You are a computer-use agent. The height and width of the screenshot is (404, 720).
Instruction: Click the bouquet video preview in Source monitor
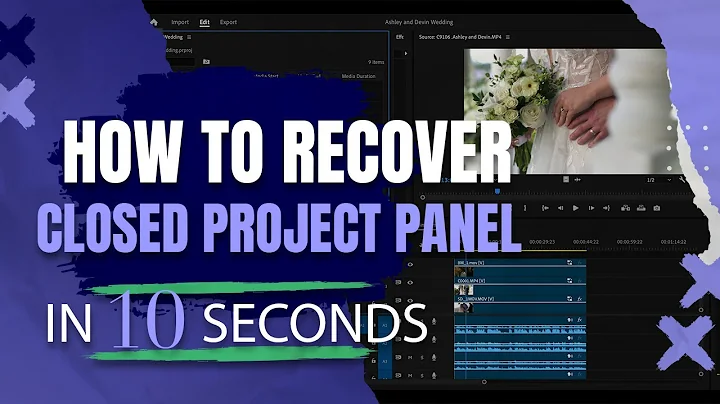[x=566, y=111]
